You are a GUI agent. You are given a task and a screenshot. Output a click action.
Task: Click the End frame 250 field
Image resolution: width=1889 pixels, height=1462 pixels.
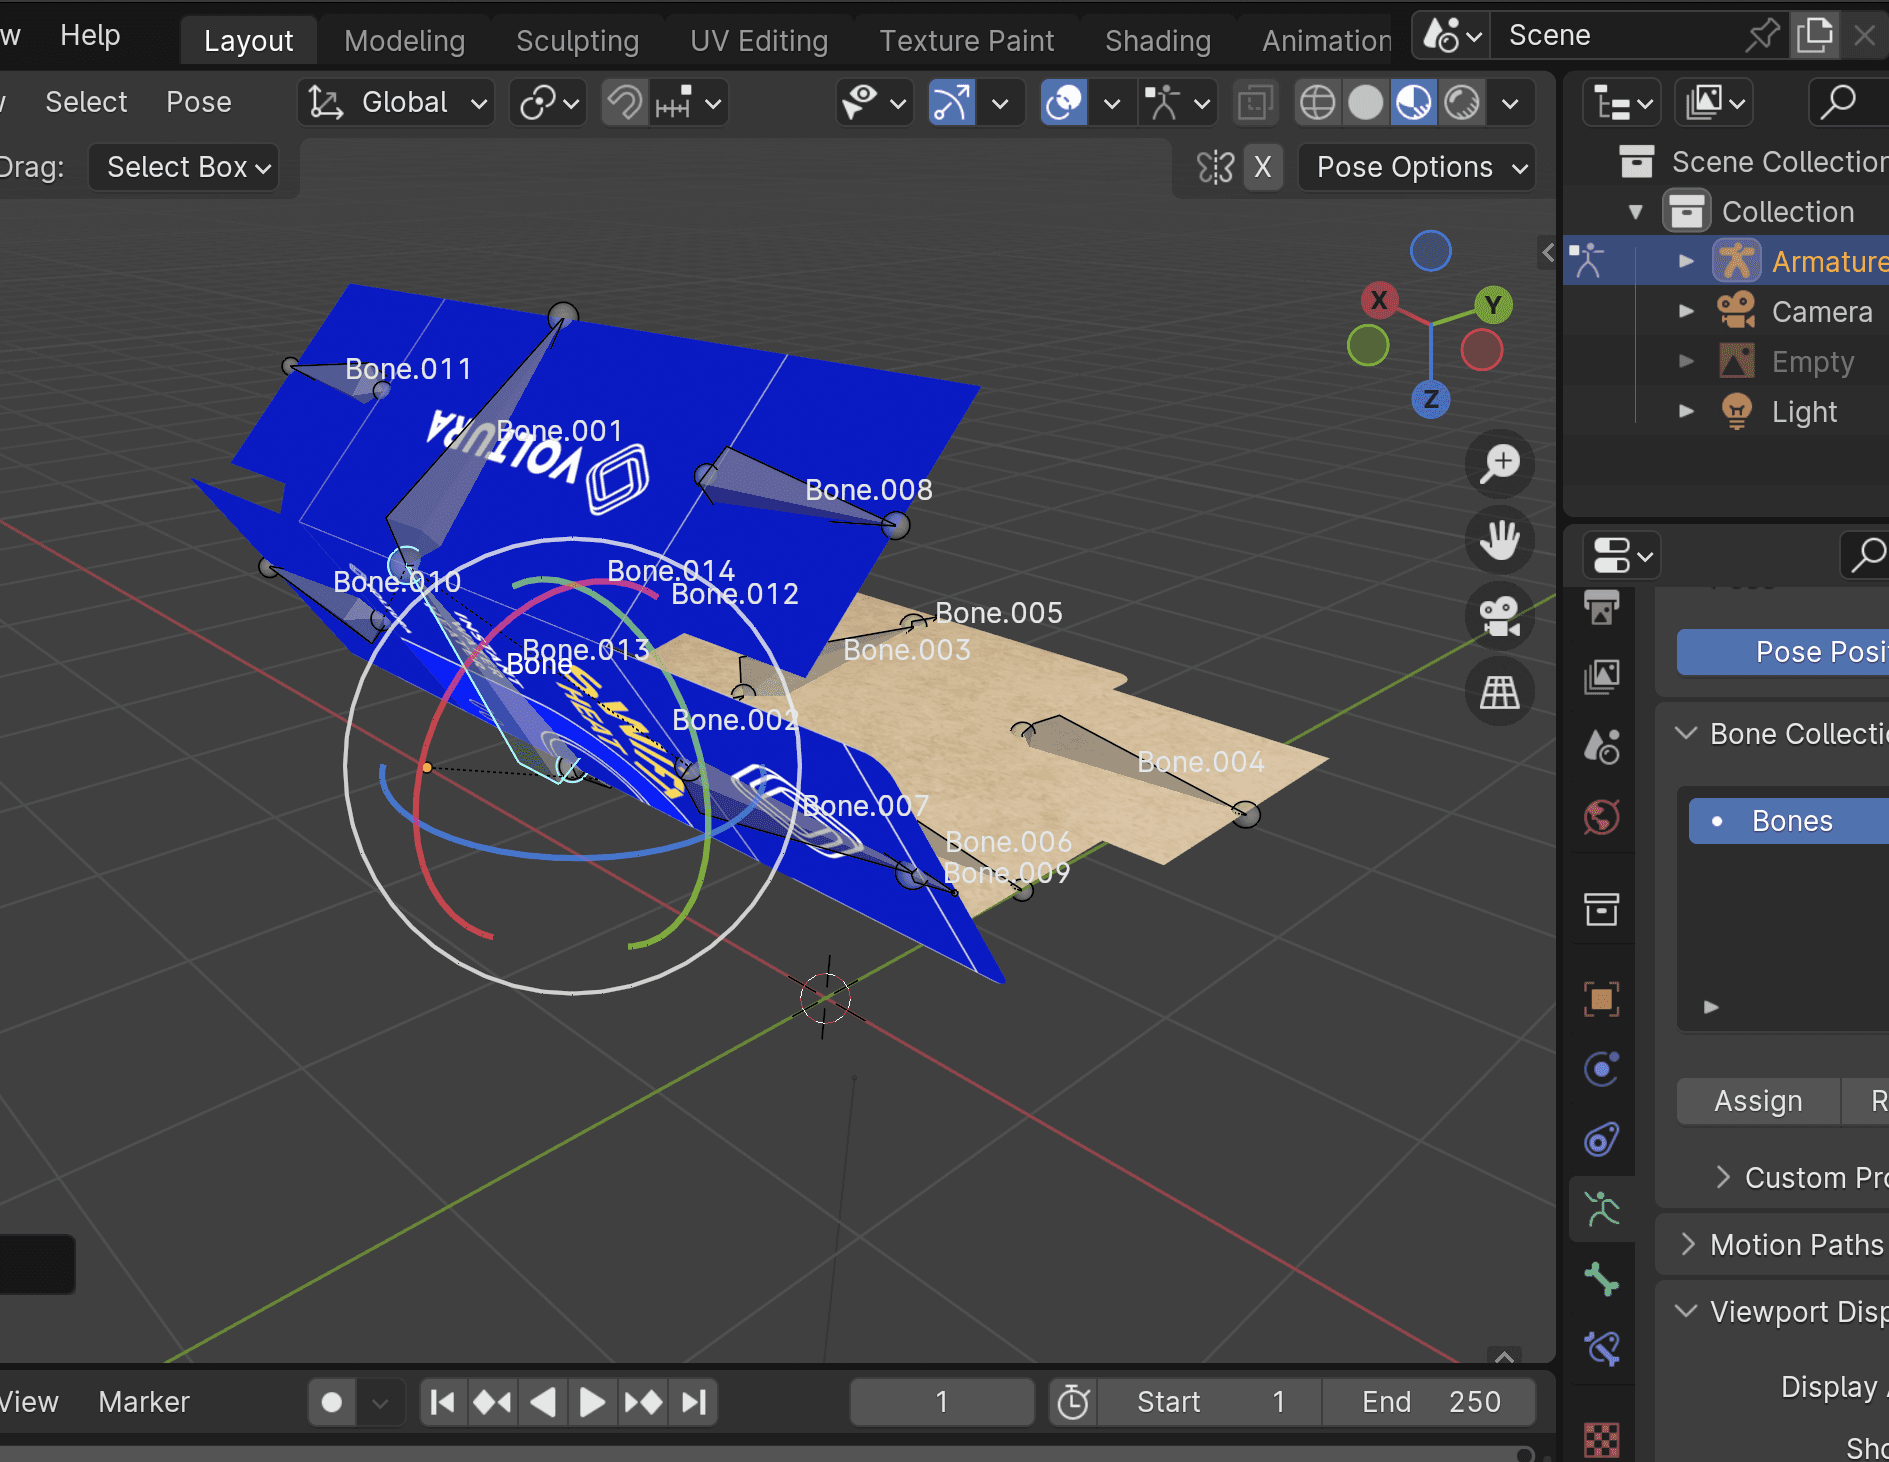pyautogui.click(x=1429, y=1402)
